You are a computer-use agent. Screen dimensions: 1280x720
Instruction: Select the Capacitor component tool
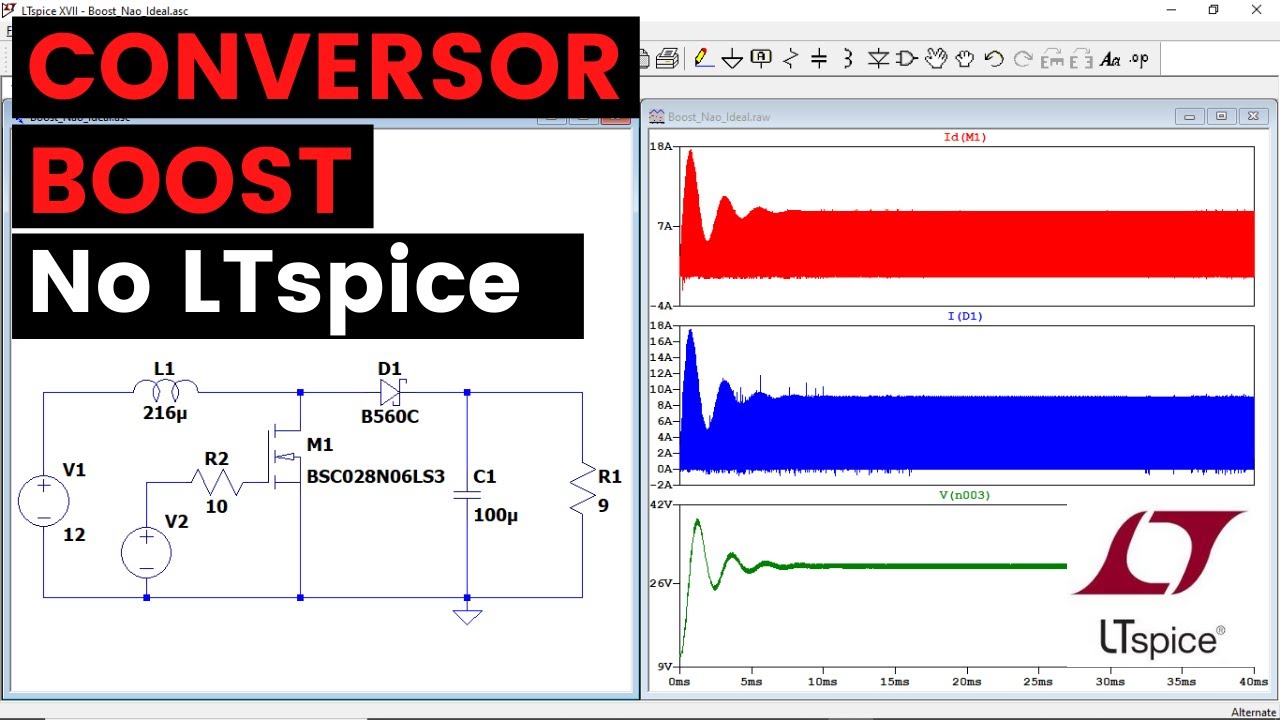[819, 59]
